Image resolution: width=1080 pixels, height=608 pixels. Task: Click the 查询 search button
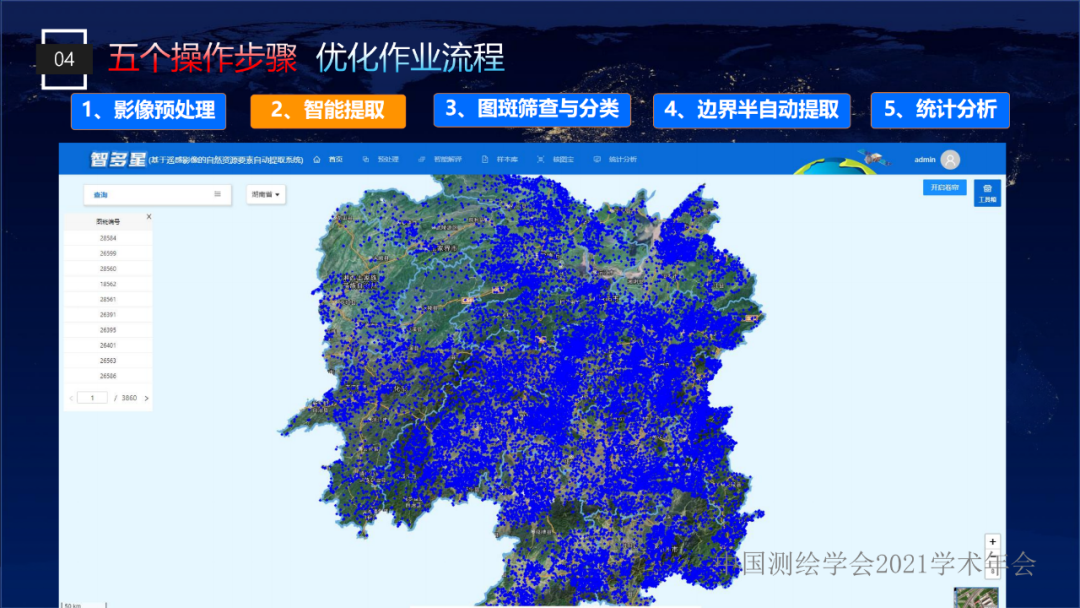point(101,194)
